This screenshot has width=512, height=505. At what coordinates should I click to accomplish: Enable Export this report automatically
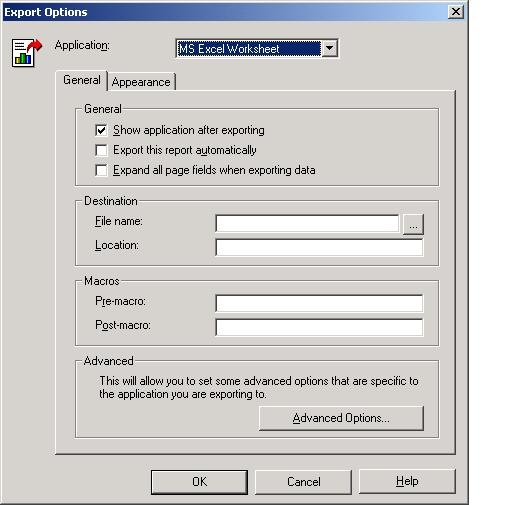click(x=101, y=150)
